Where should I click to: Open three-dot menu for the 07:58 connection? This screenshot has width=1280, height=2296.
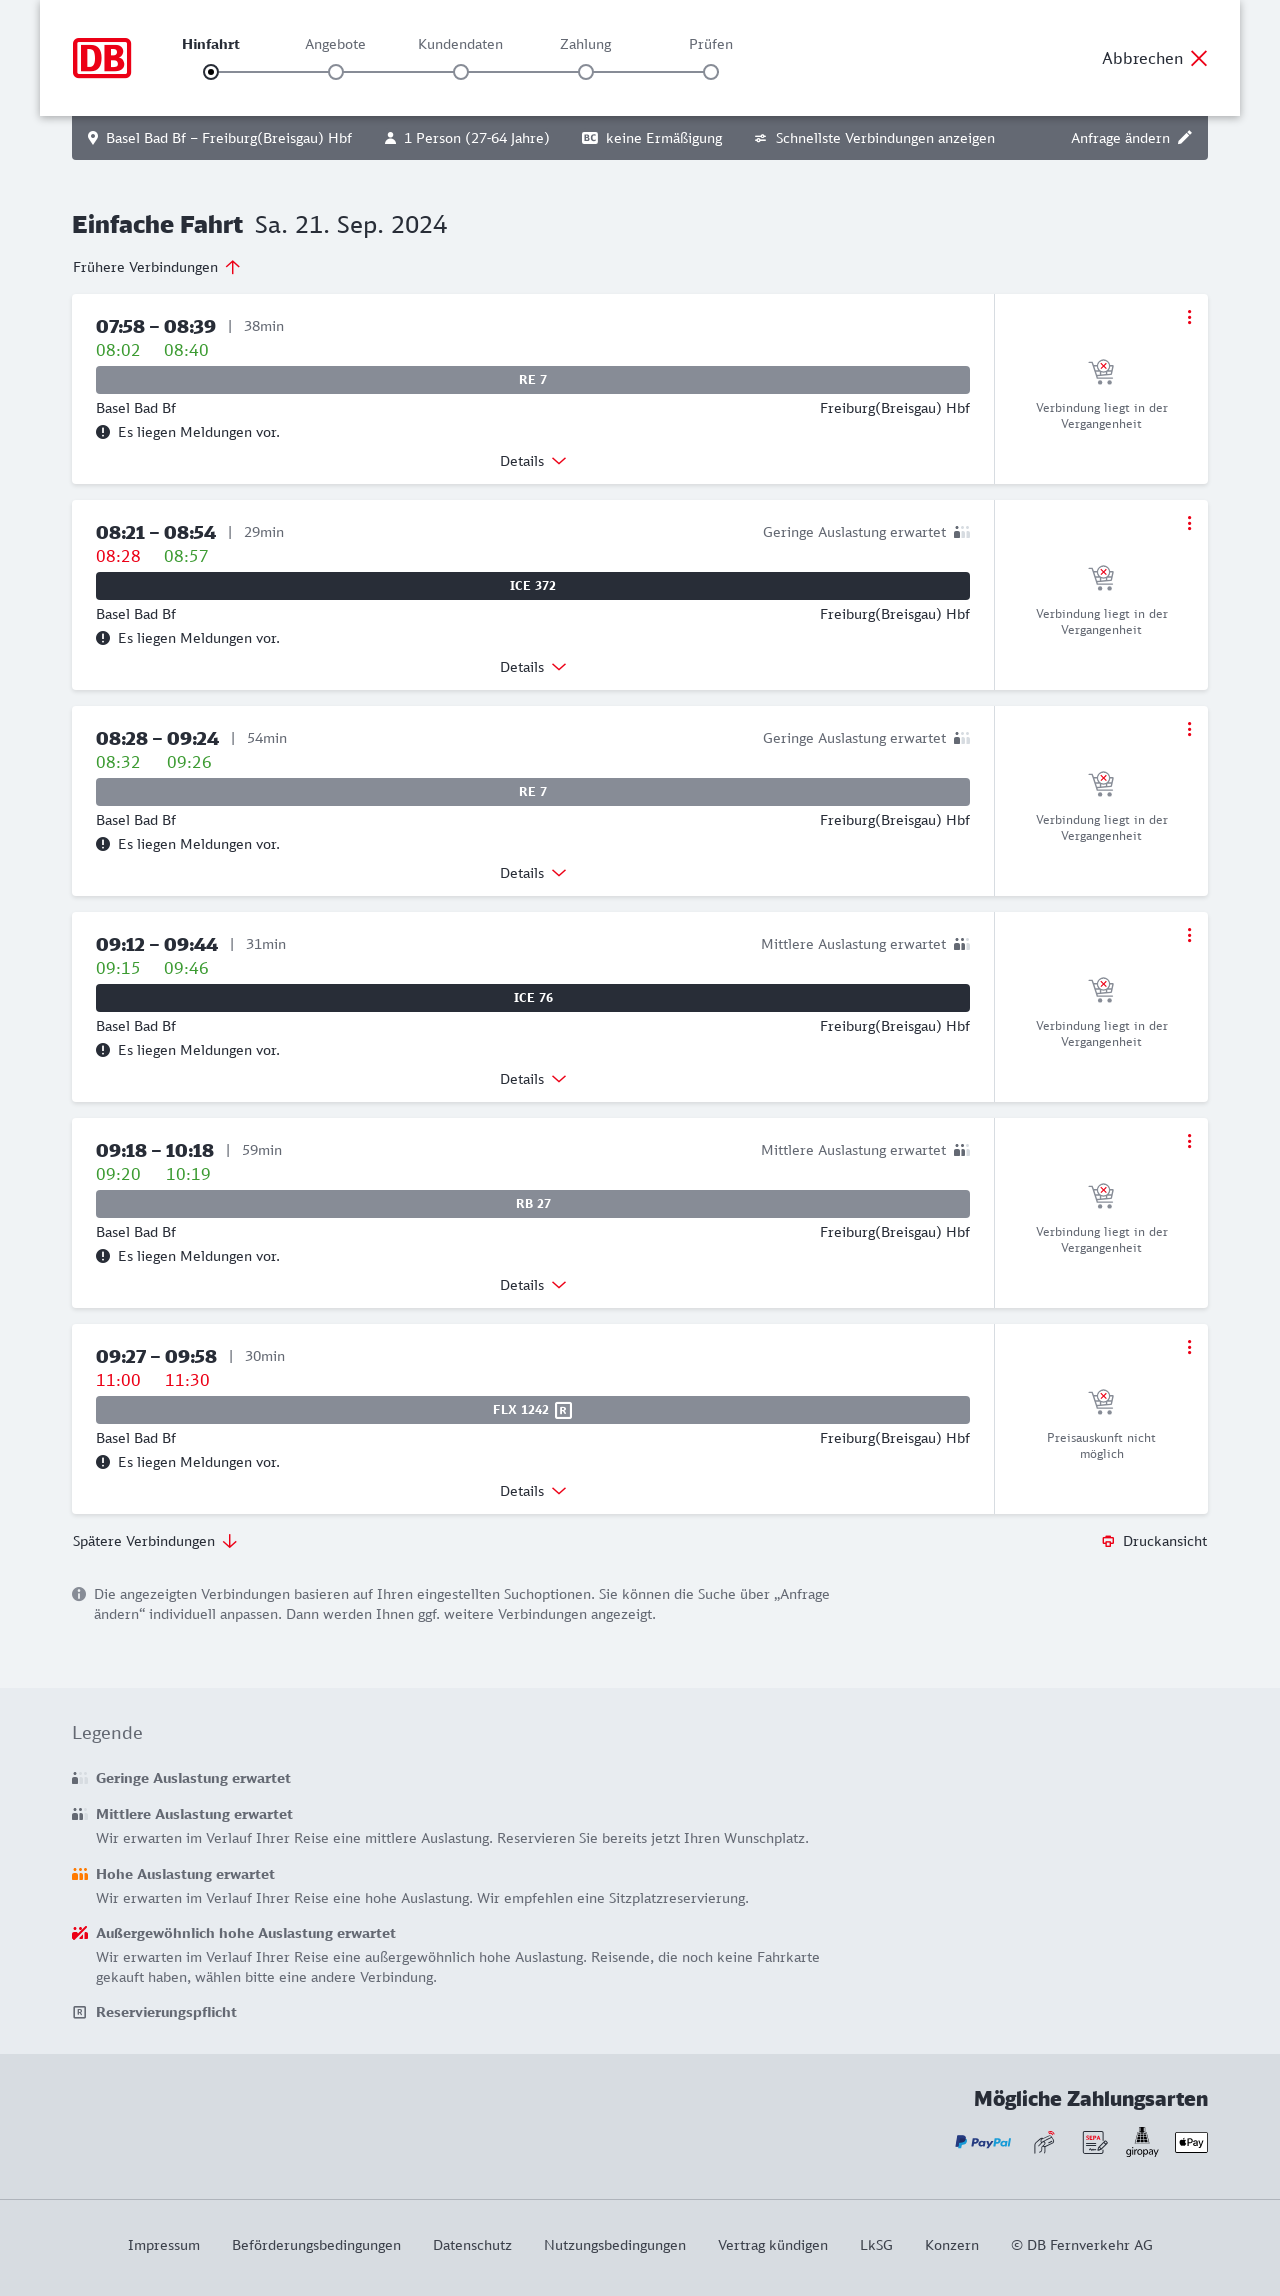1189,317
